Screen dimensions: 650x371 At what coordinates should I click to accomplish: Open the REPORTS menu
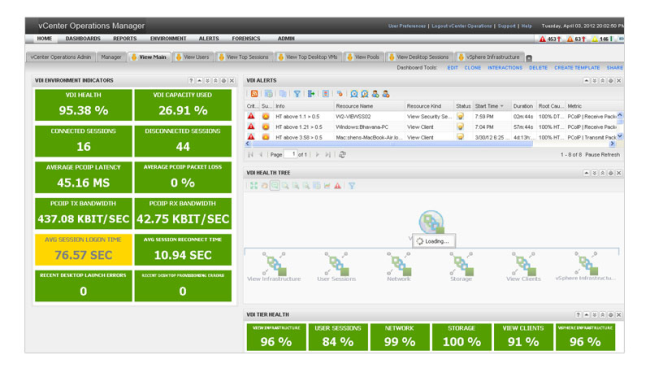click(125, 39)
